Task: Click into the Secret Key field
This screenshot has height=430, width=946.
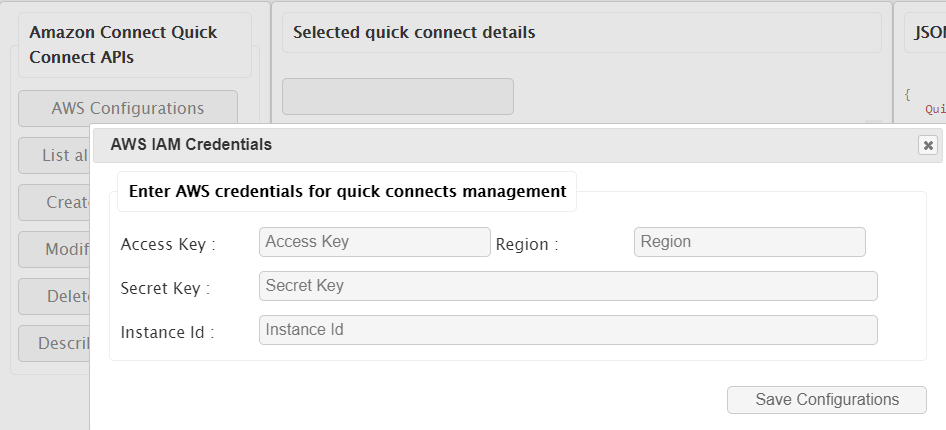Action: pos(568,286)
